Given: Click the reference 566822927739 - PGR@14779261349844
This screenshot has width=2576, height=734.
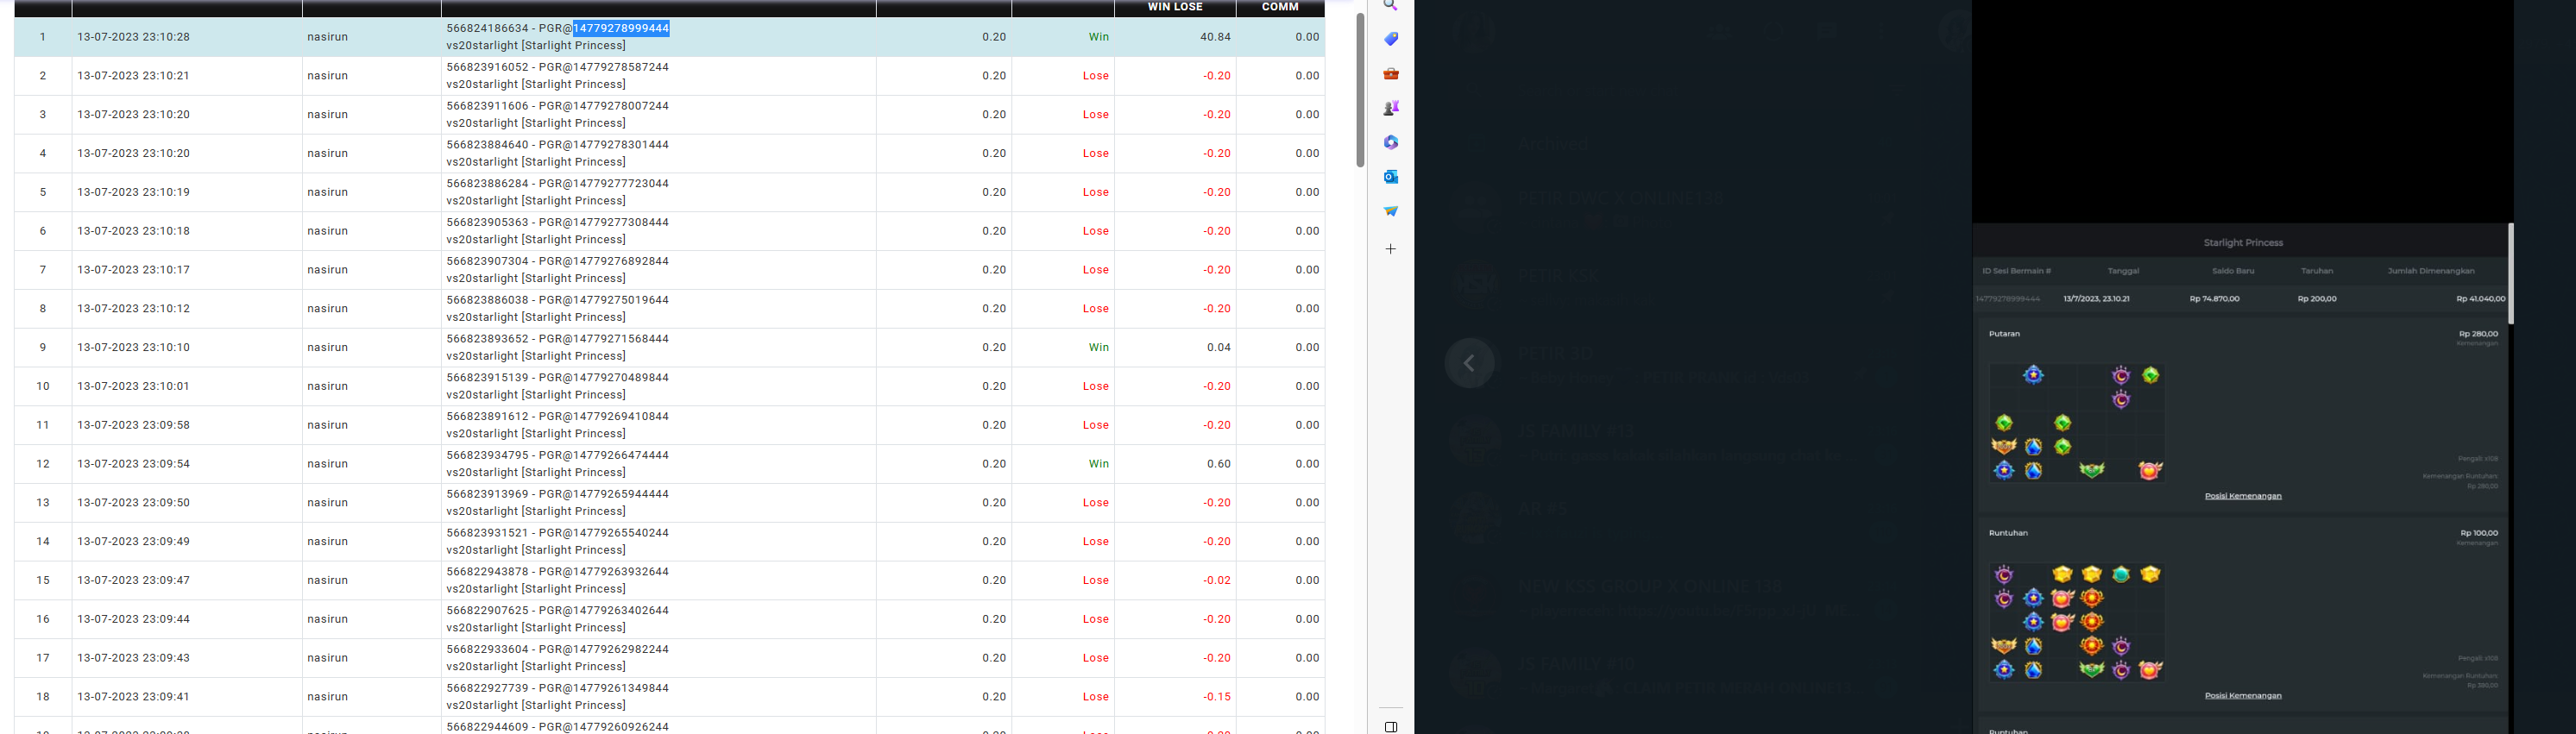Looking at the screenshot, I should pyautogui.click(x=558, y=688).
